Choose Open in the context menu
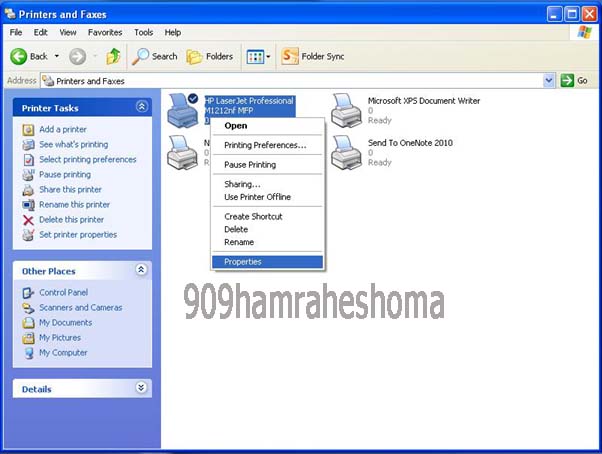This screenshot has height=454, width=602. click(267, 126)
